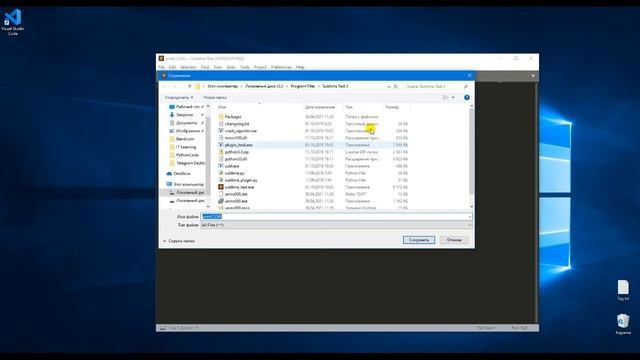Click the search magnifier in dialog search box

click(x=465, y=86)
